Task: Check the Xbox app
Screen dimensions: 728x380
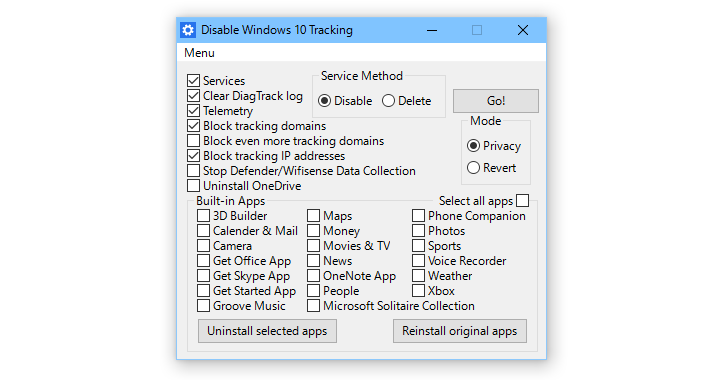Action: pos(418,290)
